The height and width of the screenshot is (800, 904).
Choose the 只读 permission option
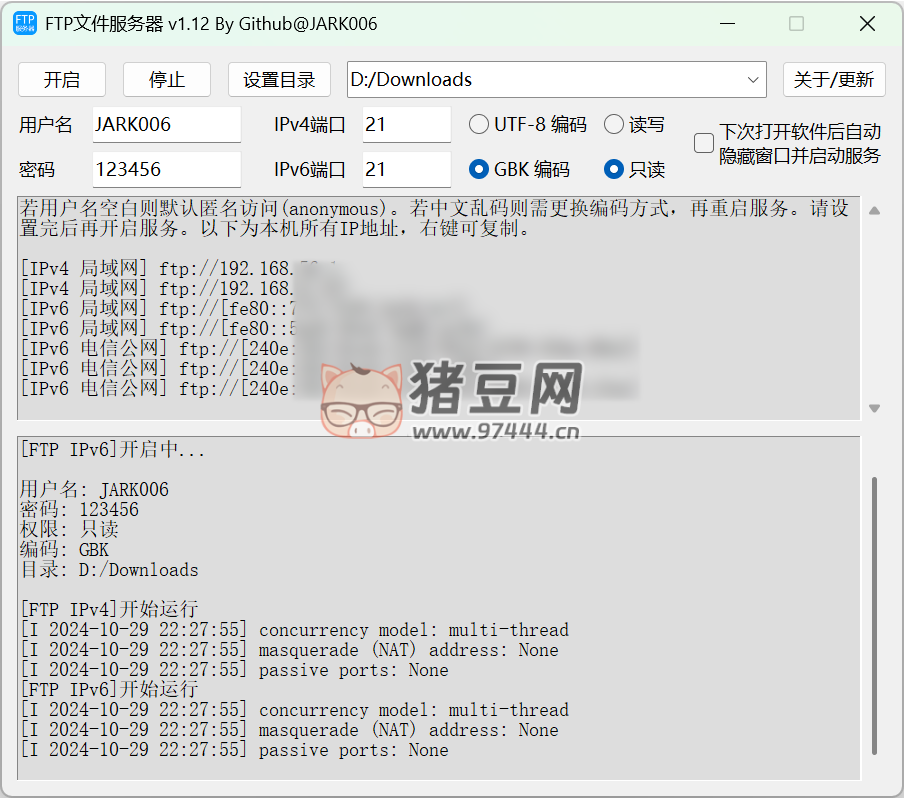click(x=614, y=170)
